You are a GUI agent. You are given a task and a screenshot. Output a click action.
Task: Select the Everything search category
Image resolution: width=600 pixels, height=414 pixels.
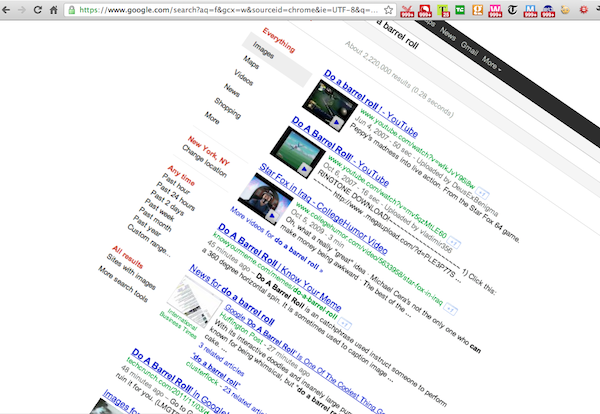pos(279,40)
